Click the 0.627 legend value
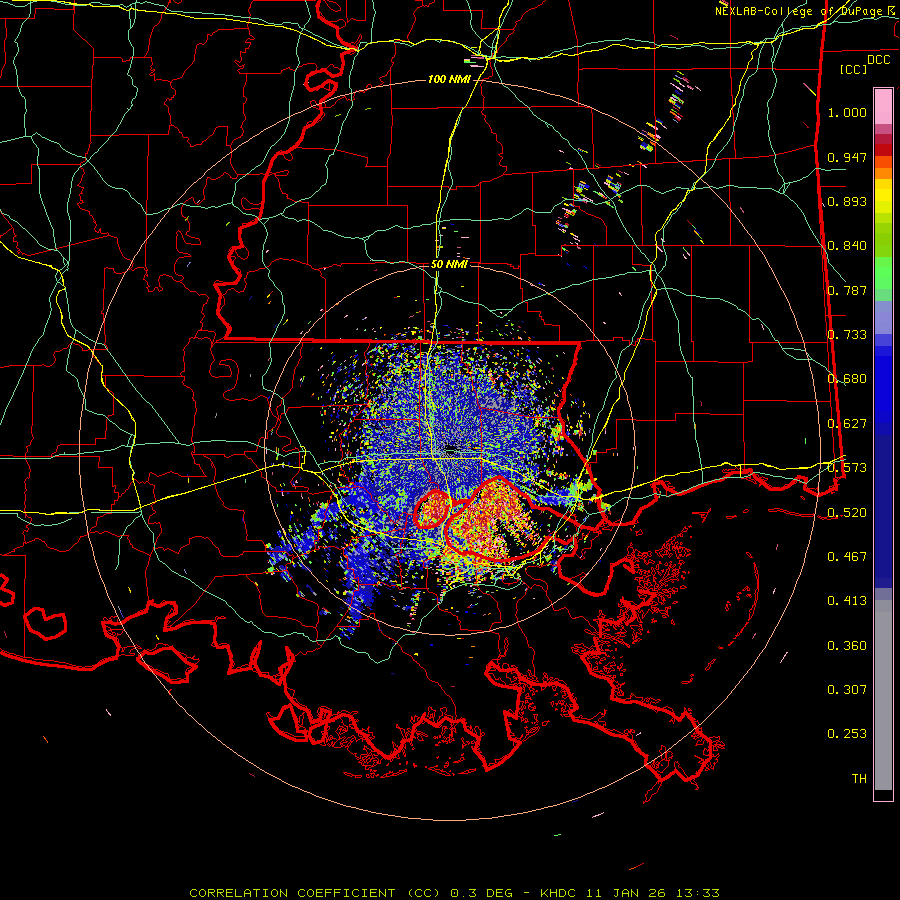 847,424
